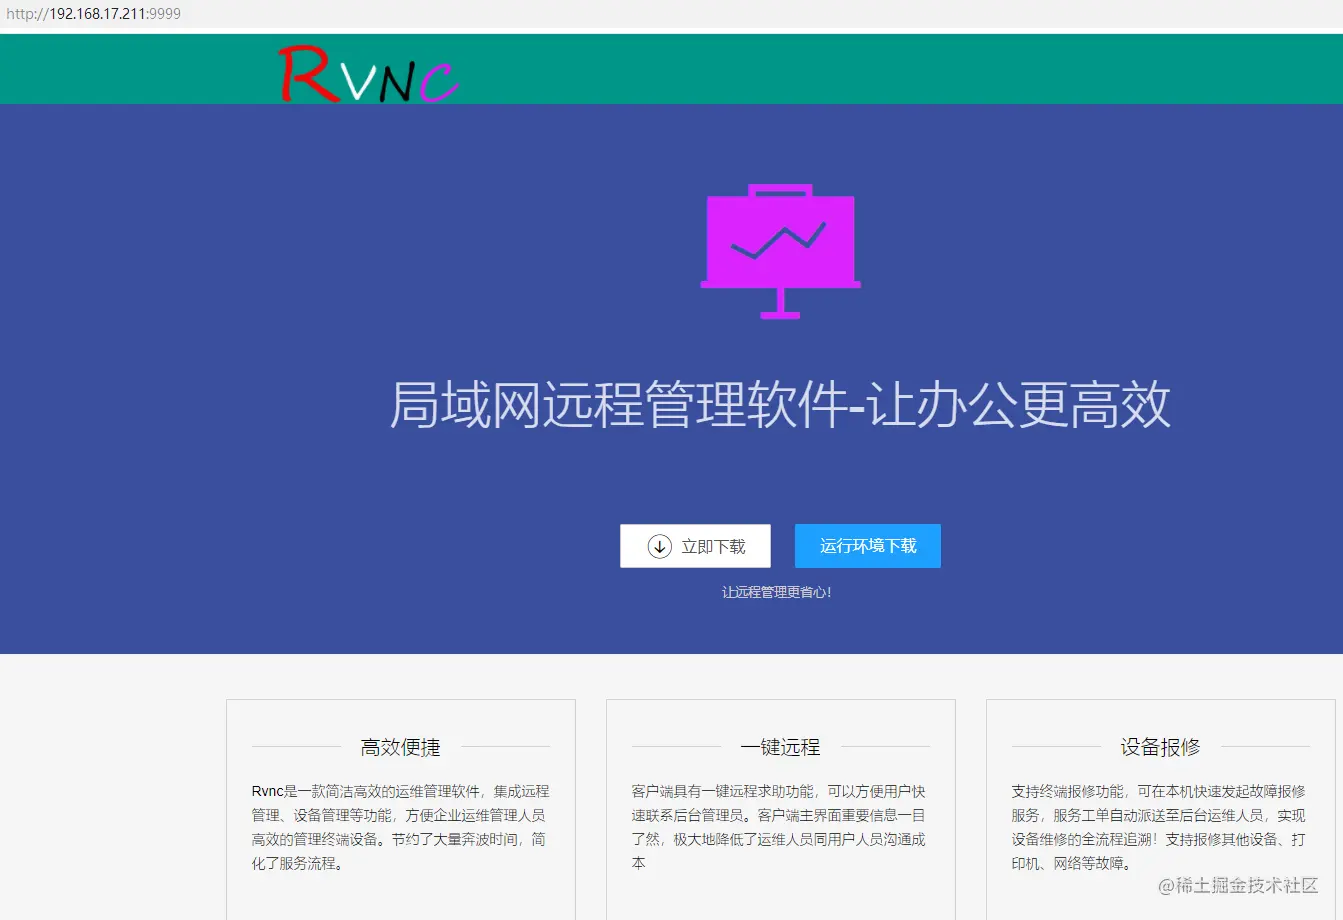The width and height of the screenshot is (1343, 920).
Task: Click the download arrow circle icon
Action: (660, 546)
